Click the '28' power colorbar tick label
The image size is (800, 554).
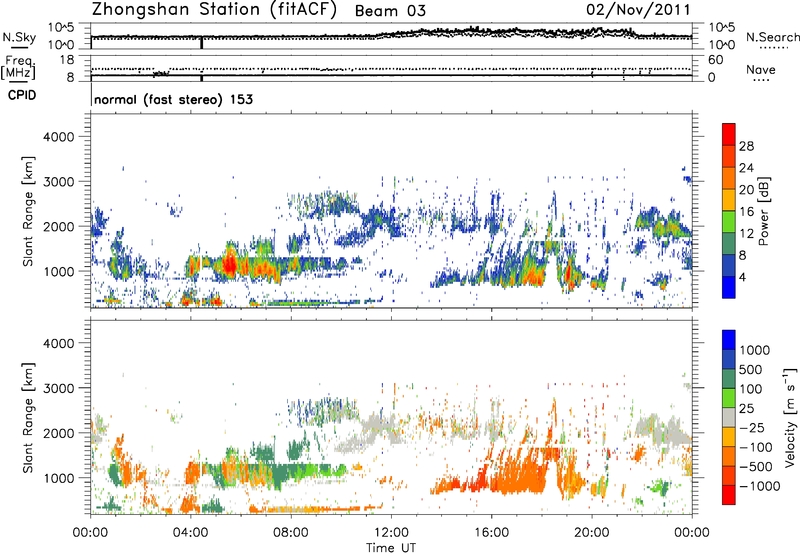click(746, 146)
